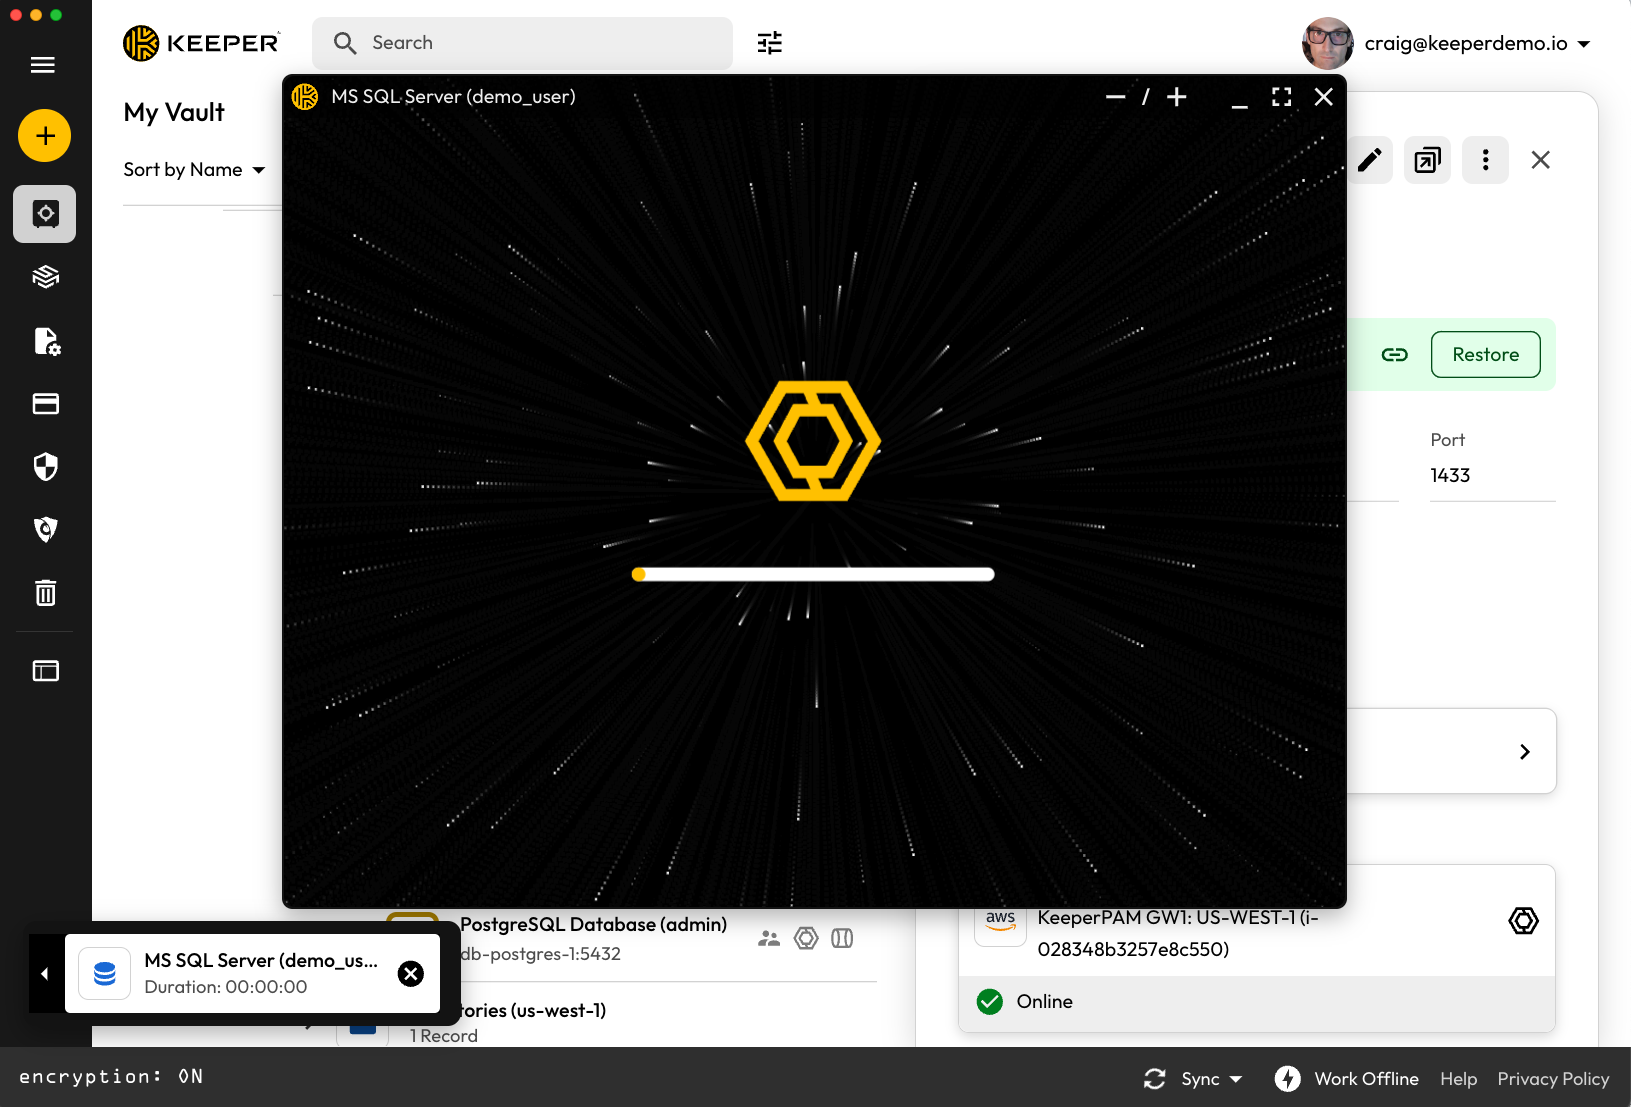This screenshot has height=1107, width=1631.
Task: Expand the Sort by Name dropdown
Action: 194,170
